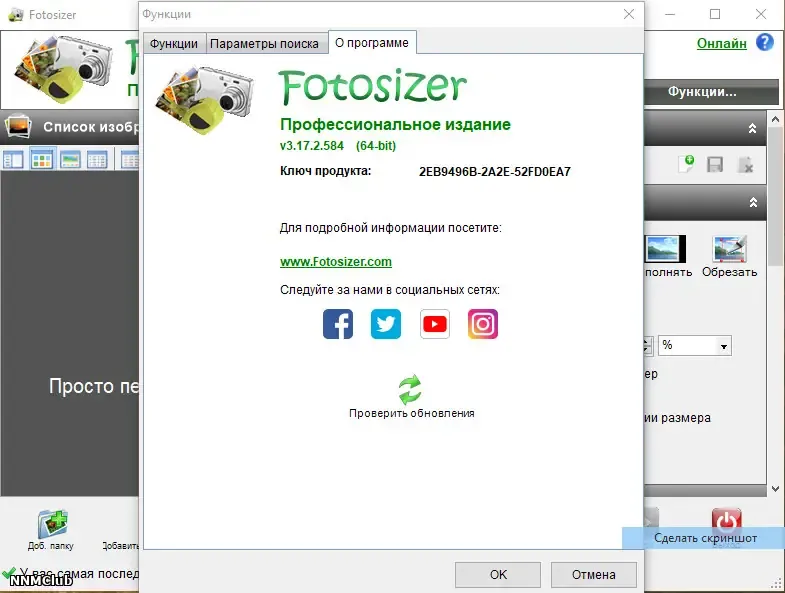This screenshot has width=785, height=593.
Task: Select the Обрезать resize mode icon
Action: 729,249
